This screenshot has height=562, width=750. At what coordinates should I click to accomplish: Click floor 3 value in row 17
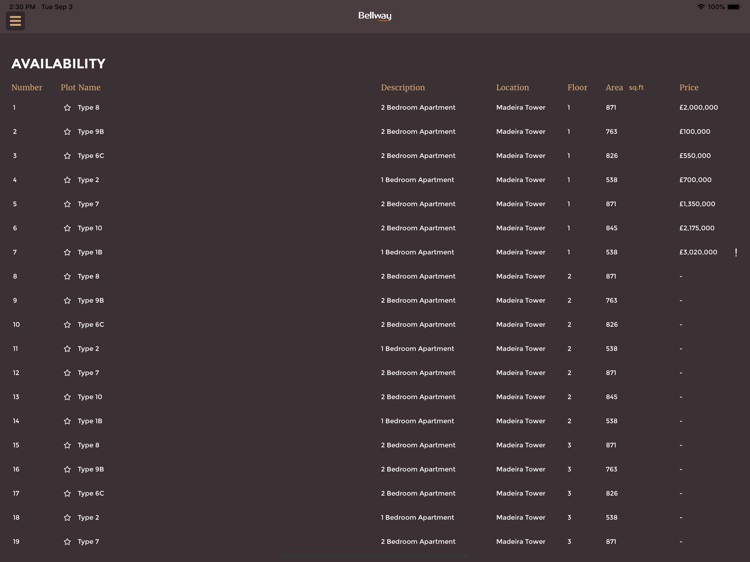[x=569, y=493]
